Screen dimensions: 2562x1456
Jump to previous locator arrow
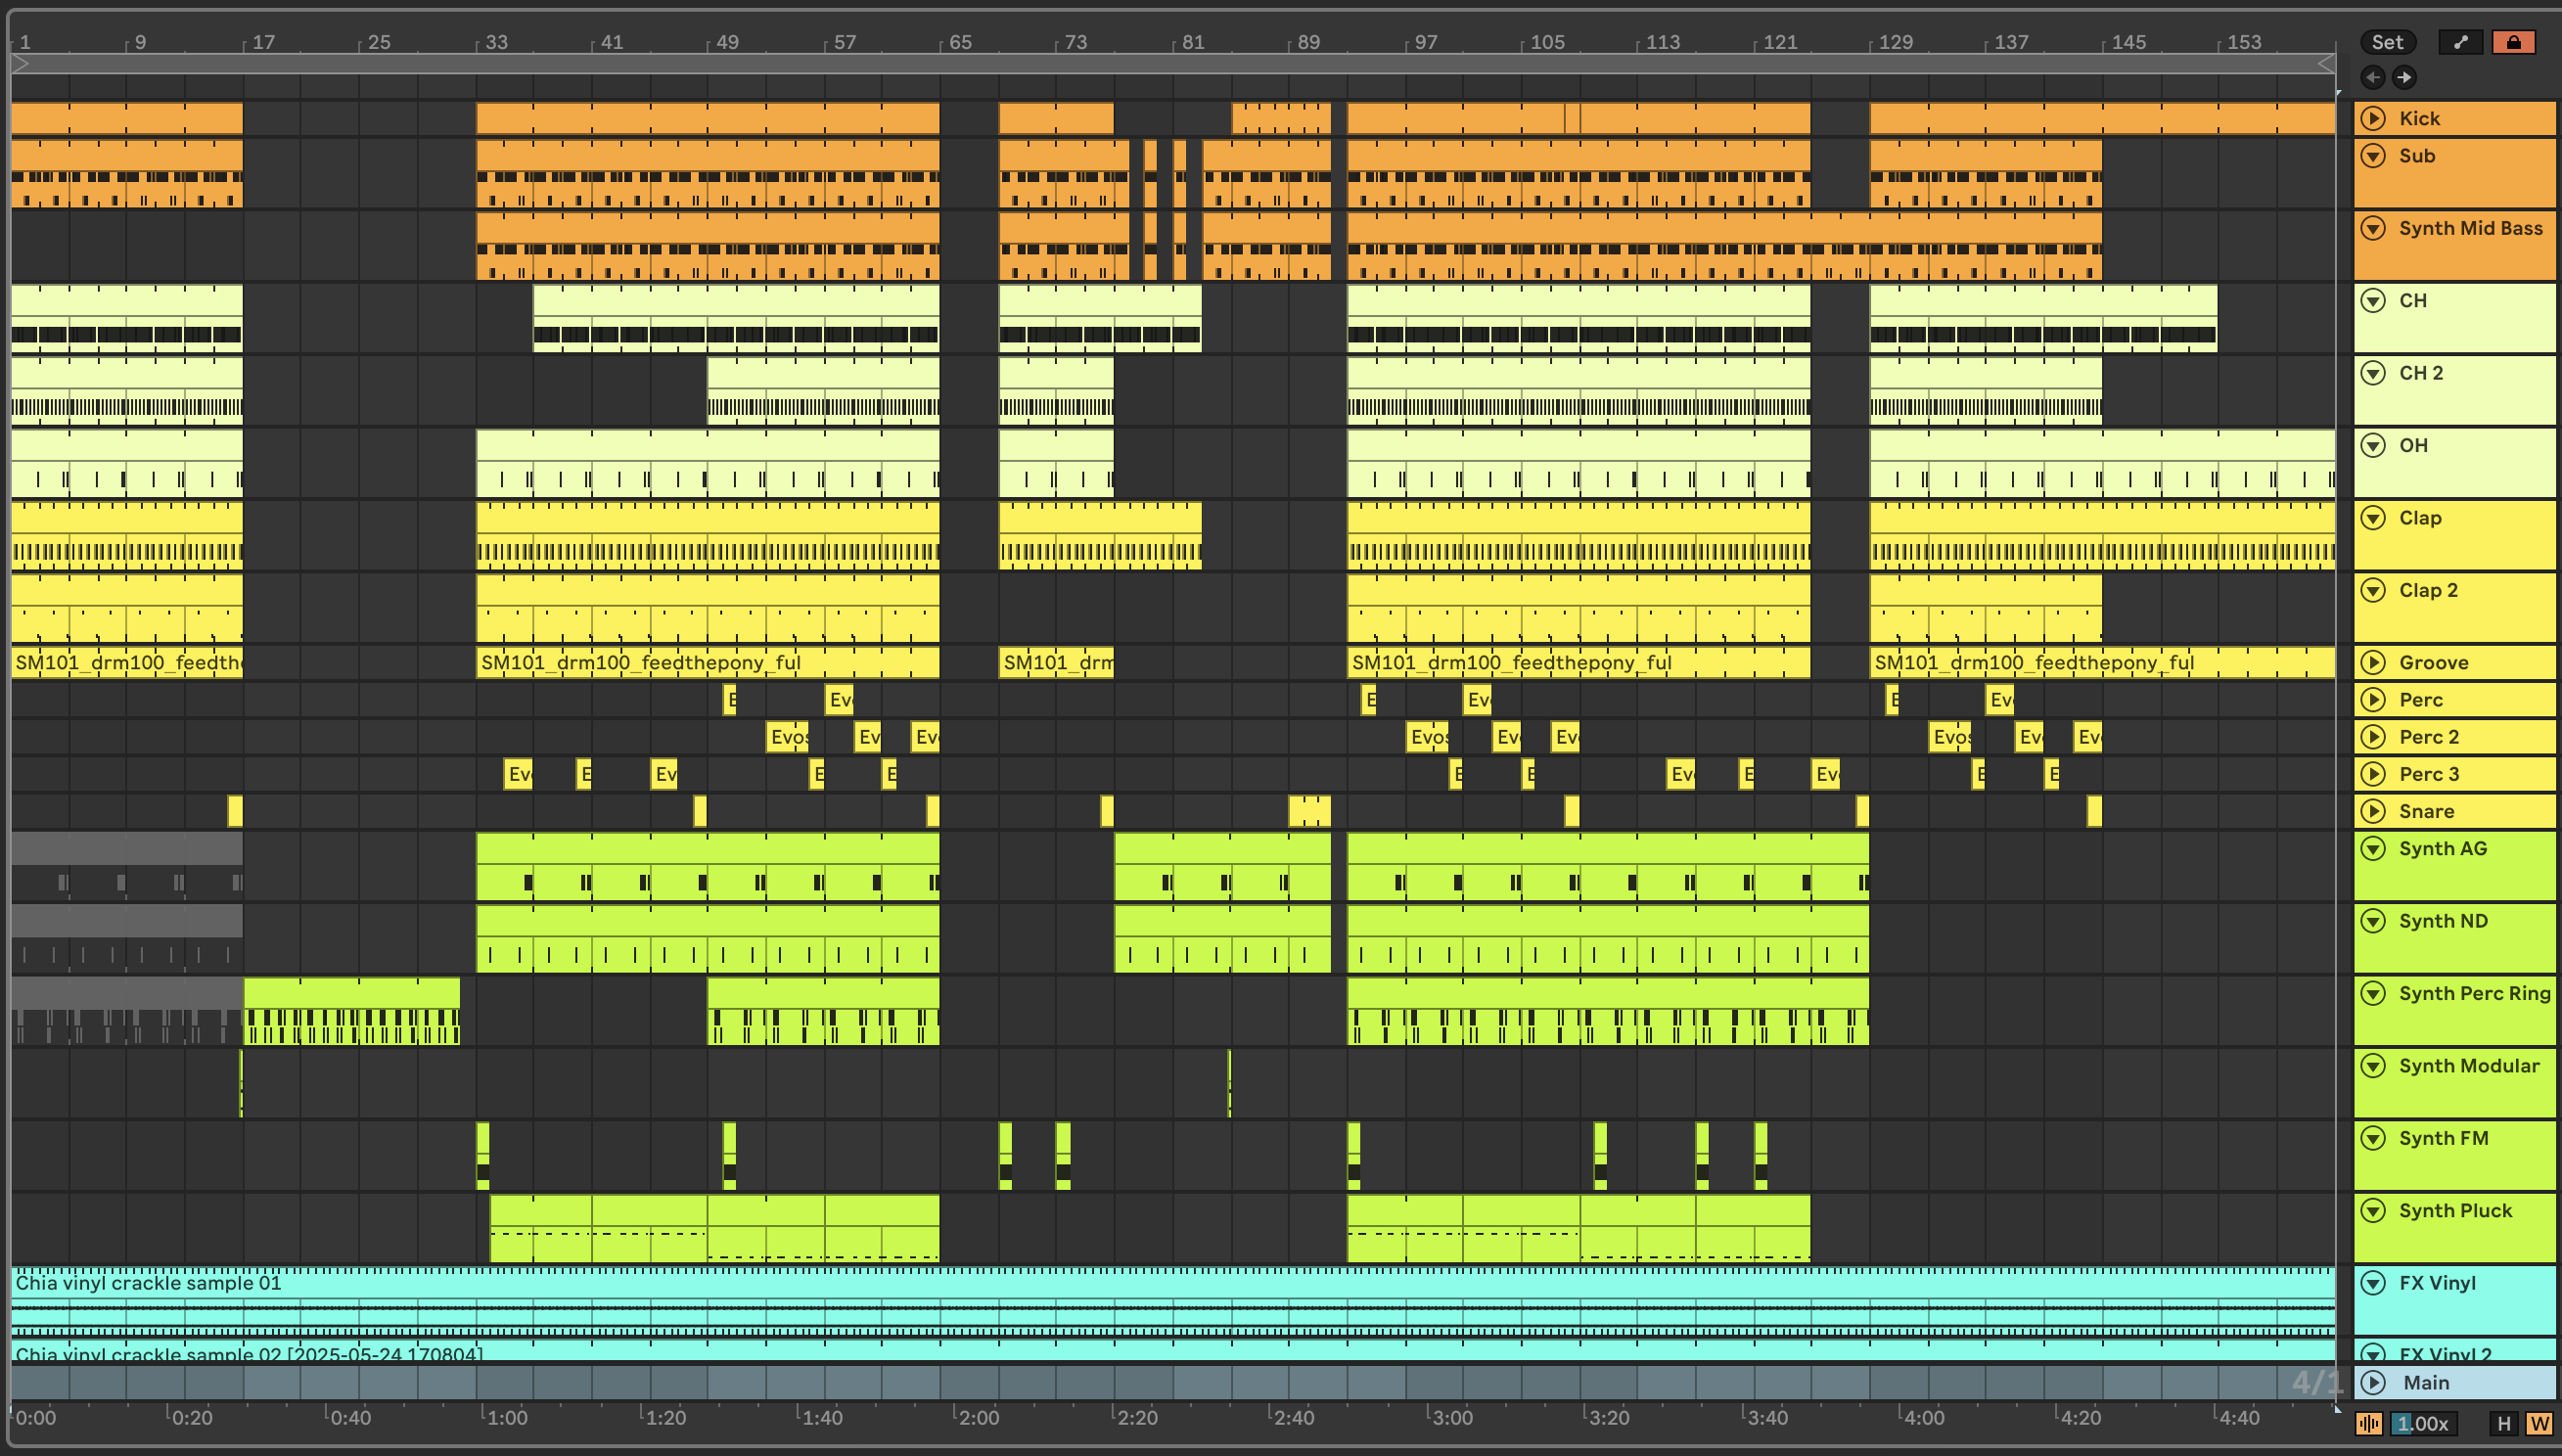tap(2372, 77)
